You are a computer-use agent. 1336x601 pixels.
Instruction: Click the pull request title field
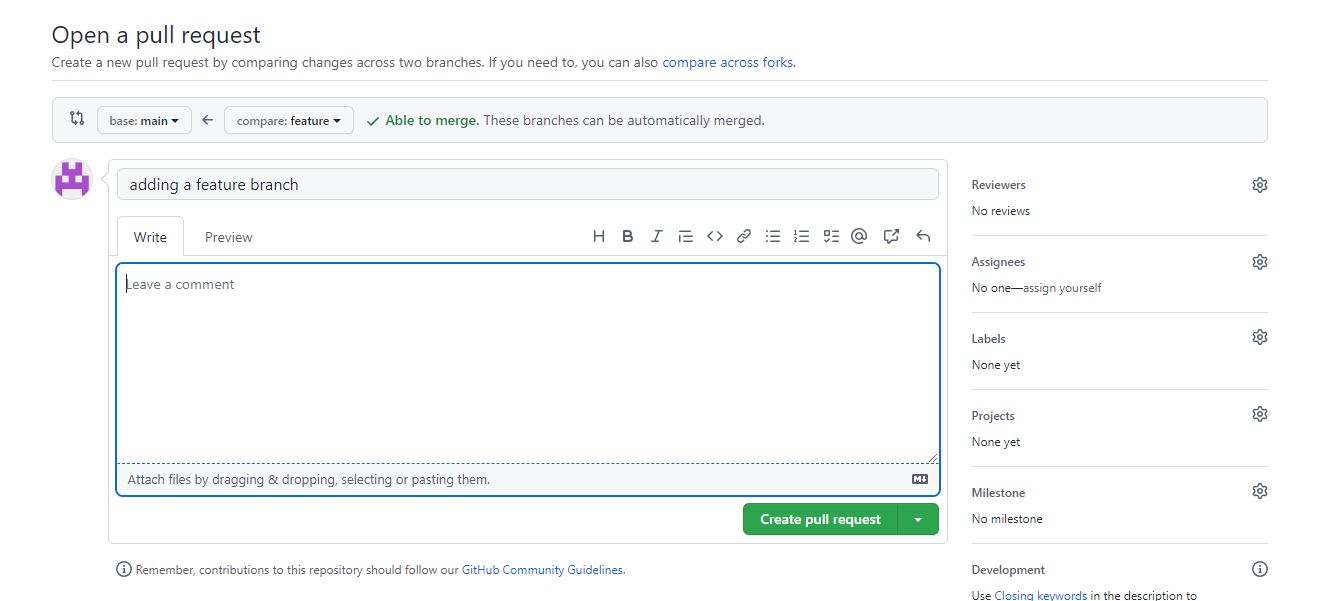click(x=528, y=184)
